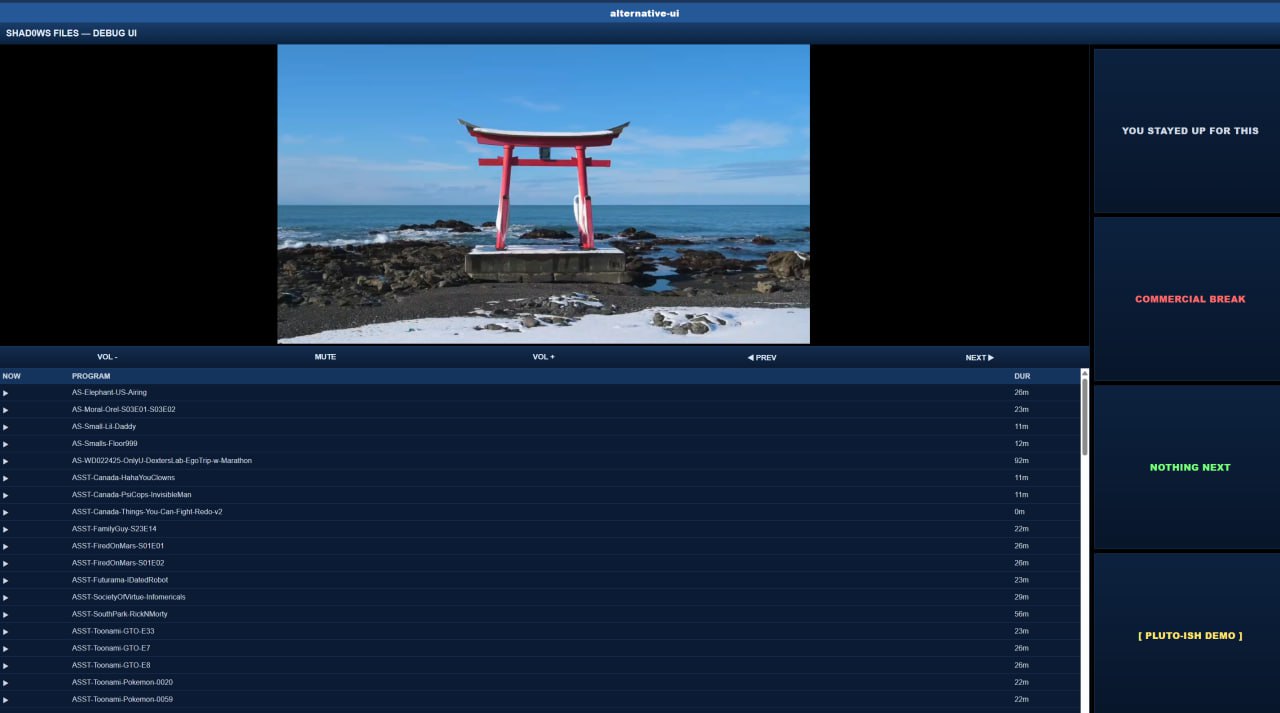The height and width of the screenshot is (713, 1280).
Task: Mute the video player
Action: pyautogui.click(x=325, y=357)
